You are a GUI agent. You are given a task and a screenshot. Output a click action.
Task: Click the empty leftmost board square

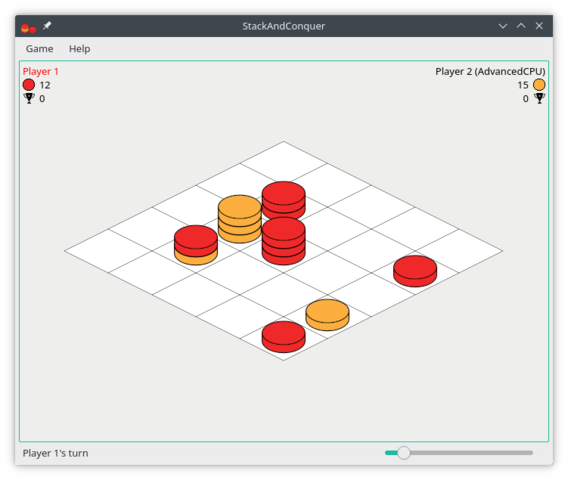tap(108, 251)
